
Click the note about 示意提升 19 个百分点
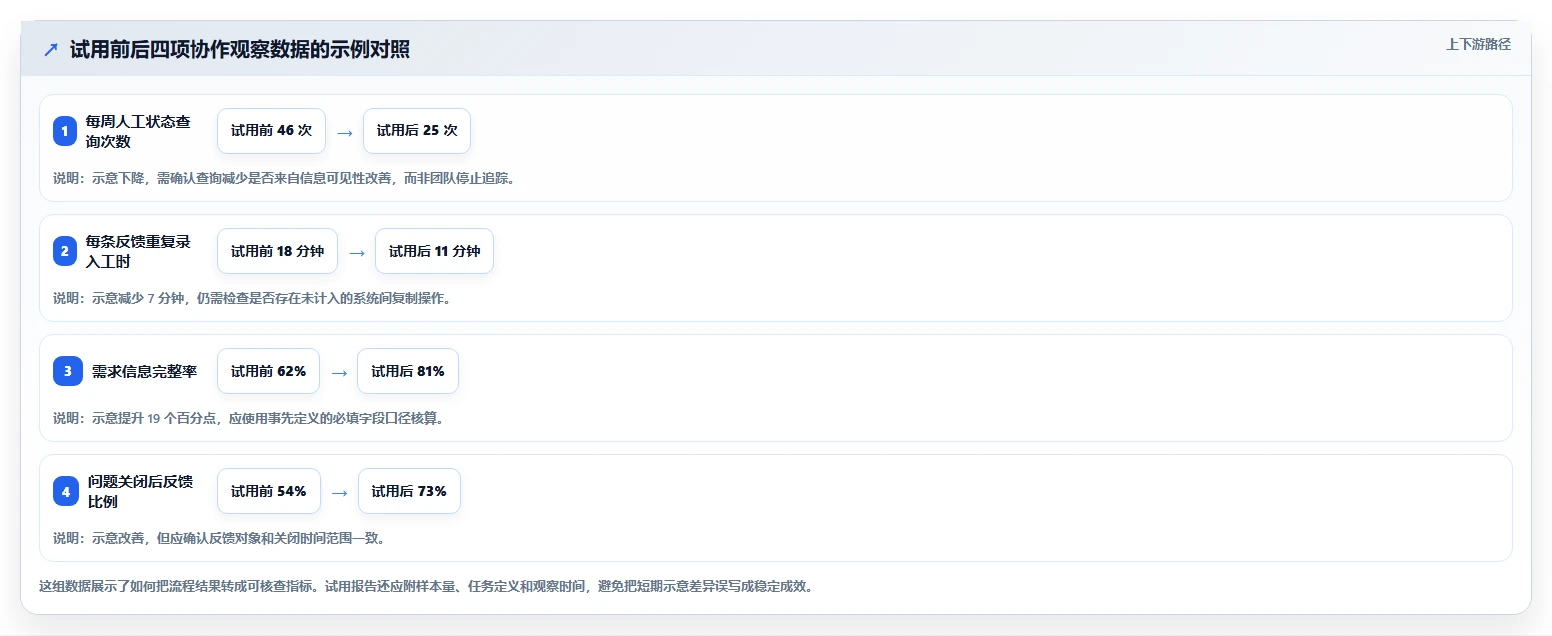[x=248, y=418]
